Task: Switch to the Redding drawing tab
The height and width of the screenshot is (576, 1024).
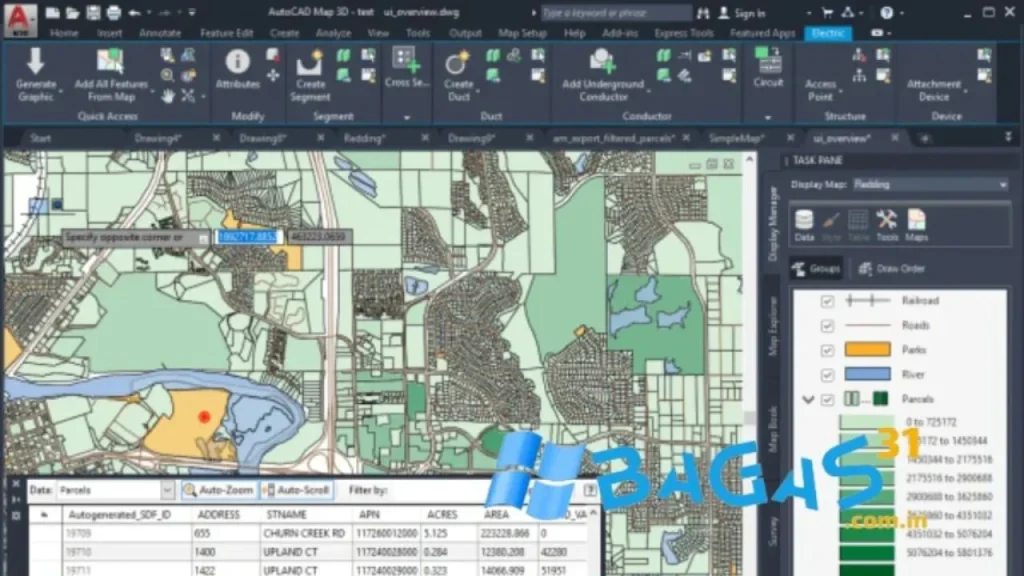Action: point(364,138)
